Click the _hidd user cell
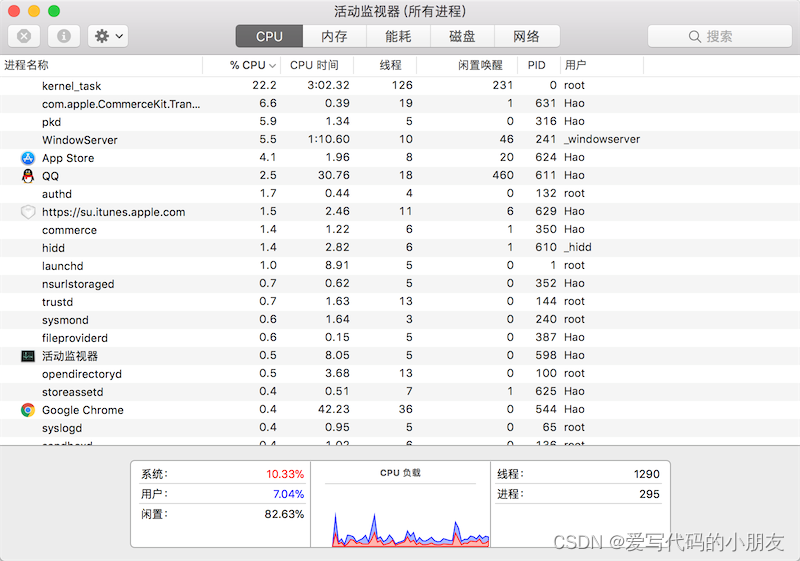The width and height of the screenshot is (800, 561). [x=578, y=247]
